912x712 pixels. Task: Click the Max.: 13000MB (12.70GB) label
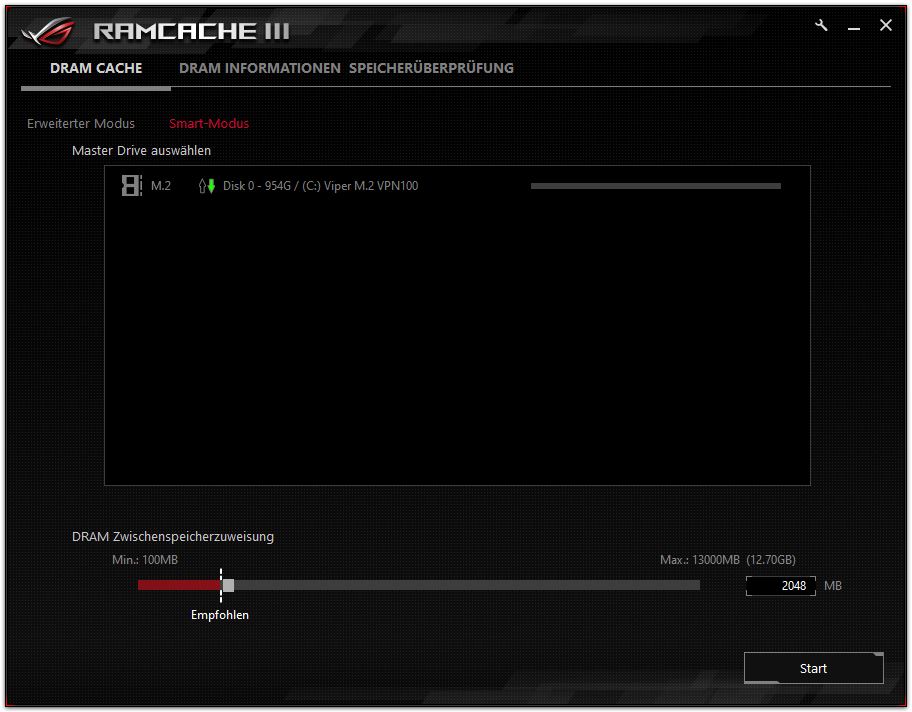[728, 560]
